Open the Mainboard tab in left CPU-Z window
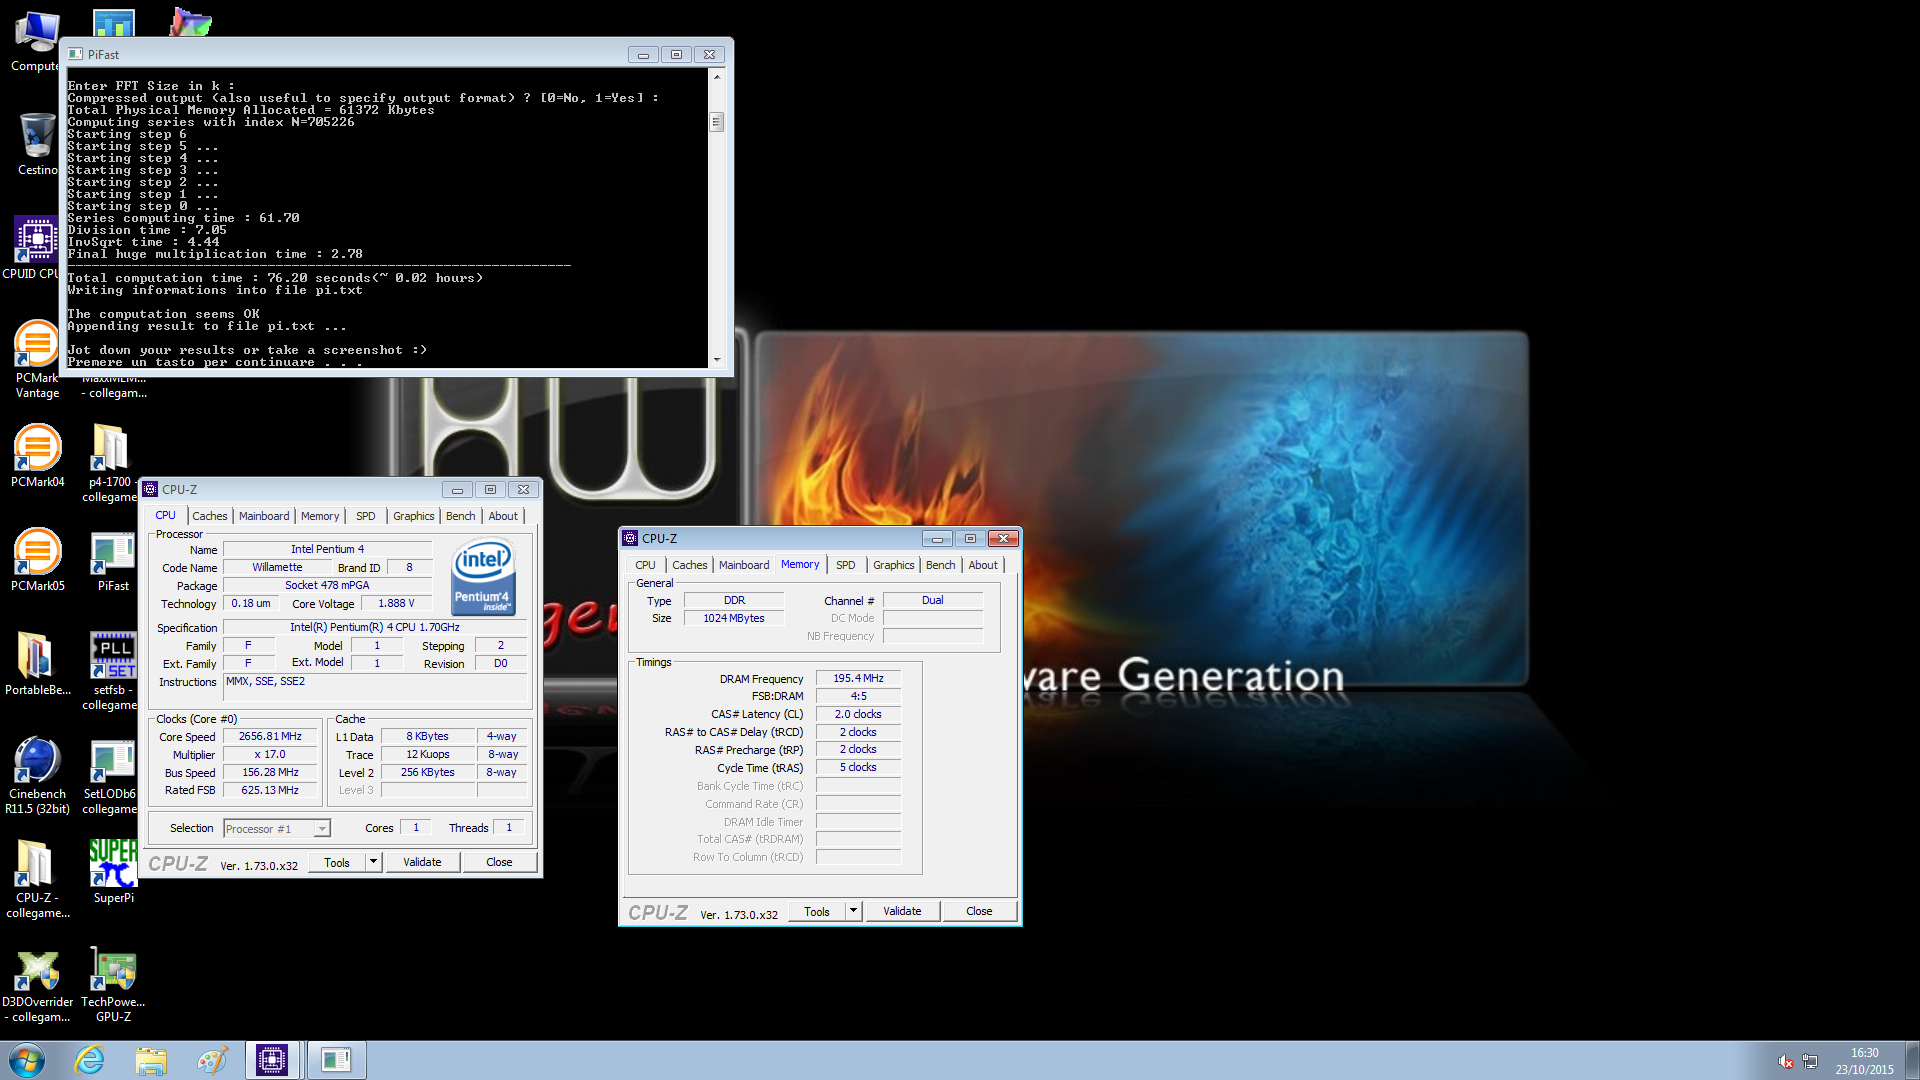 point(264,516)
